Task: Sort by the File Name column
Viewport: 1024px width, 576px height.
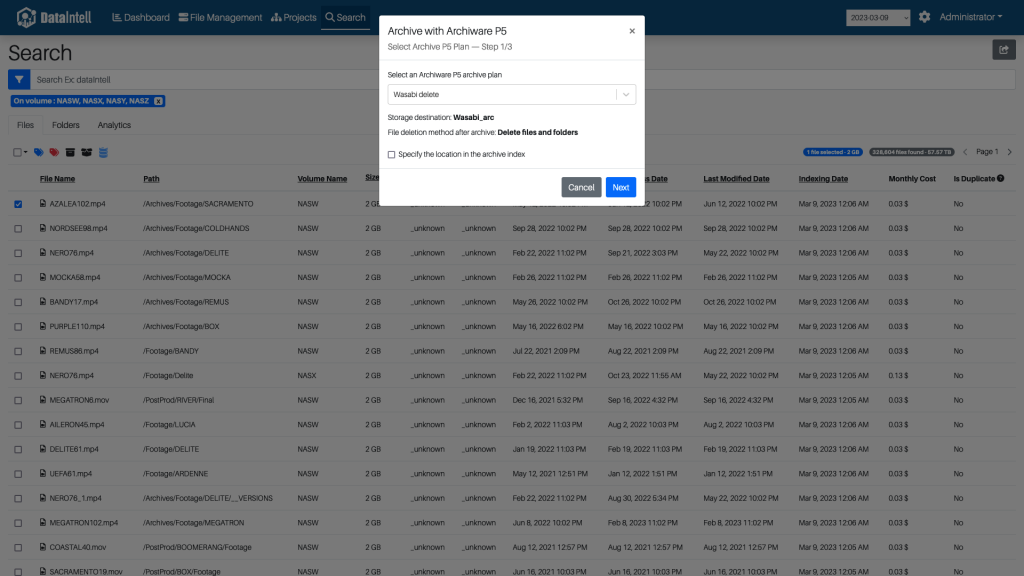Action: tap(57, 178)
